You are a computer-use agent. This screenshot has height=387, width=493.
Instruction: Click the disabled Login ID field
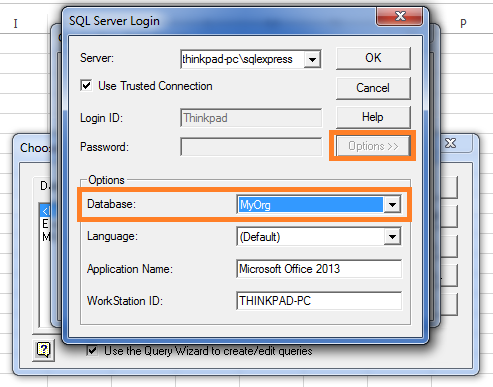tap(251, 118)
